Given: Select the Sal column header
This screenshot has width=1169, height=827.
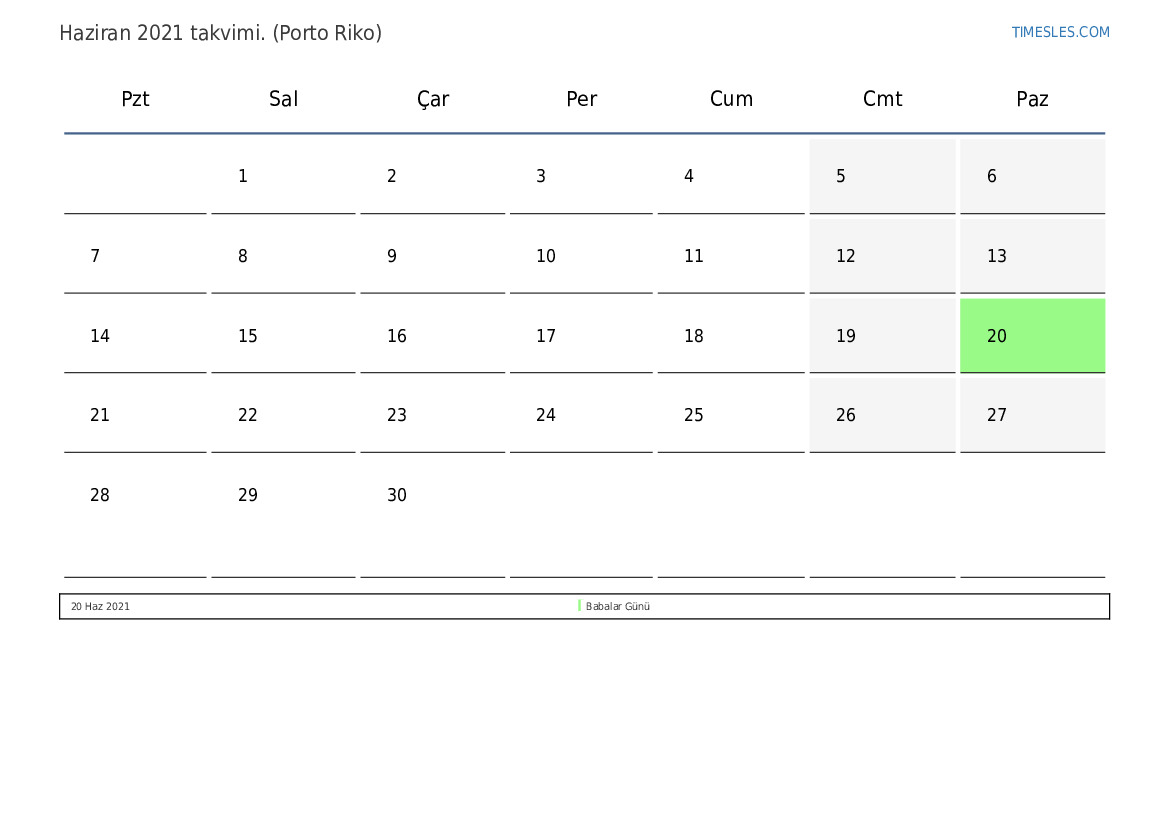Looking at the screenshot, I should pyautogui.click(x=283, y=98).
